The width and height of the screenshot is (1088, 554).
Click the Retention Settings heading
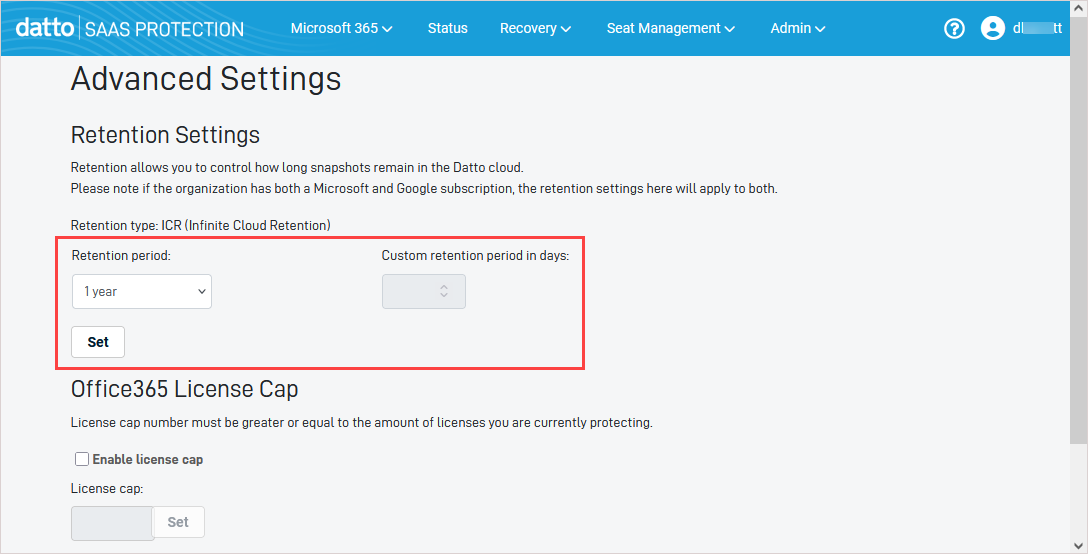(165, 135)
